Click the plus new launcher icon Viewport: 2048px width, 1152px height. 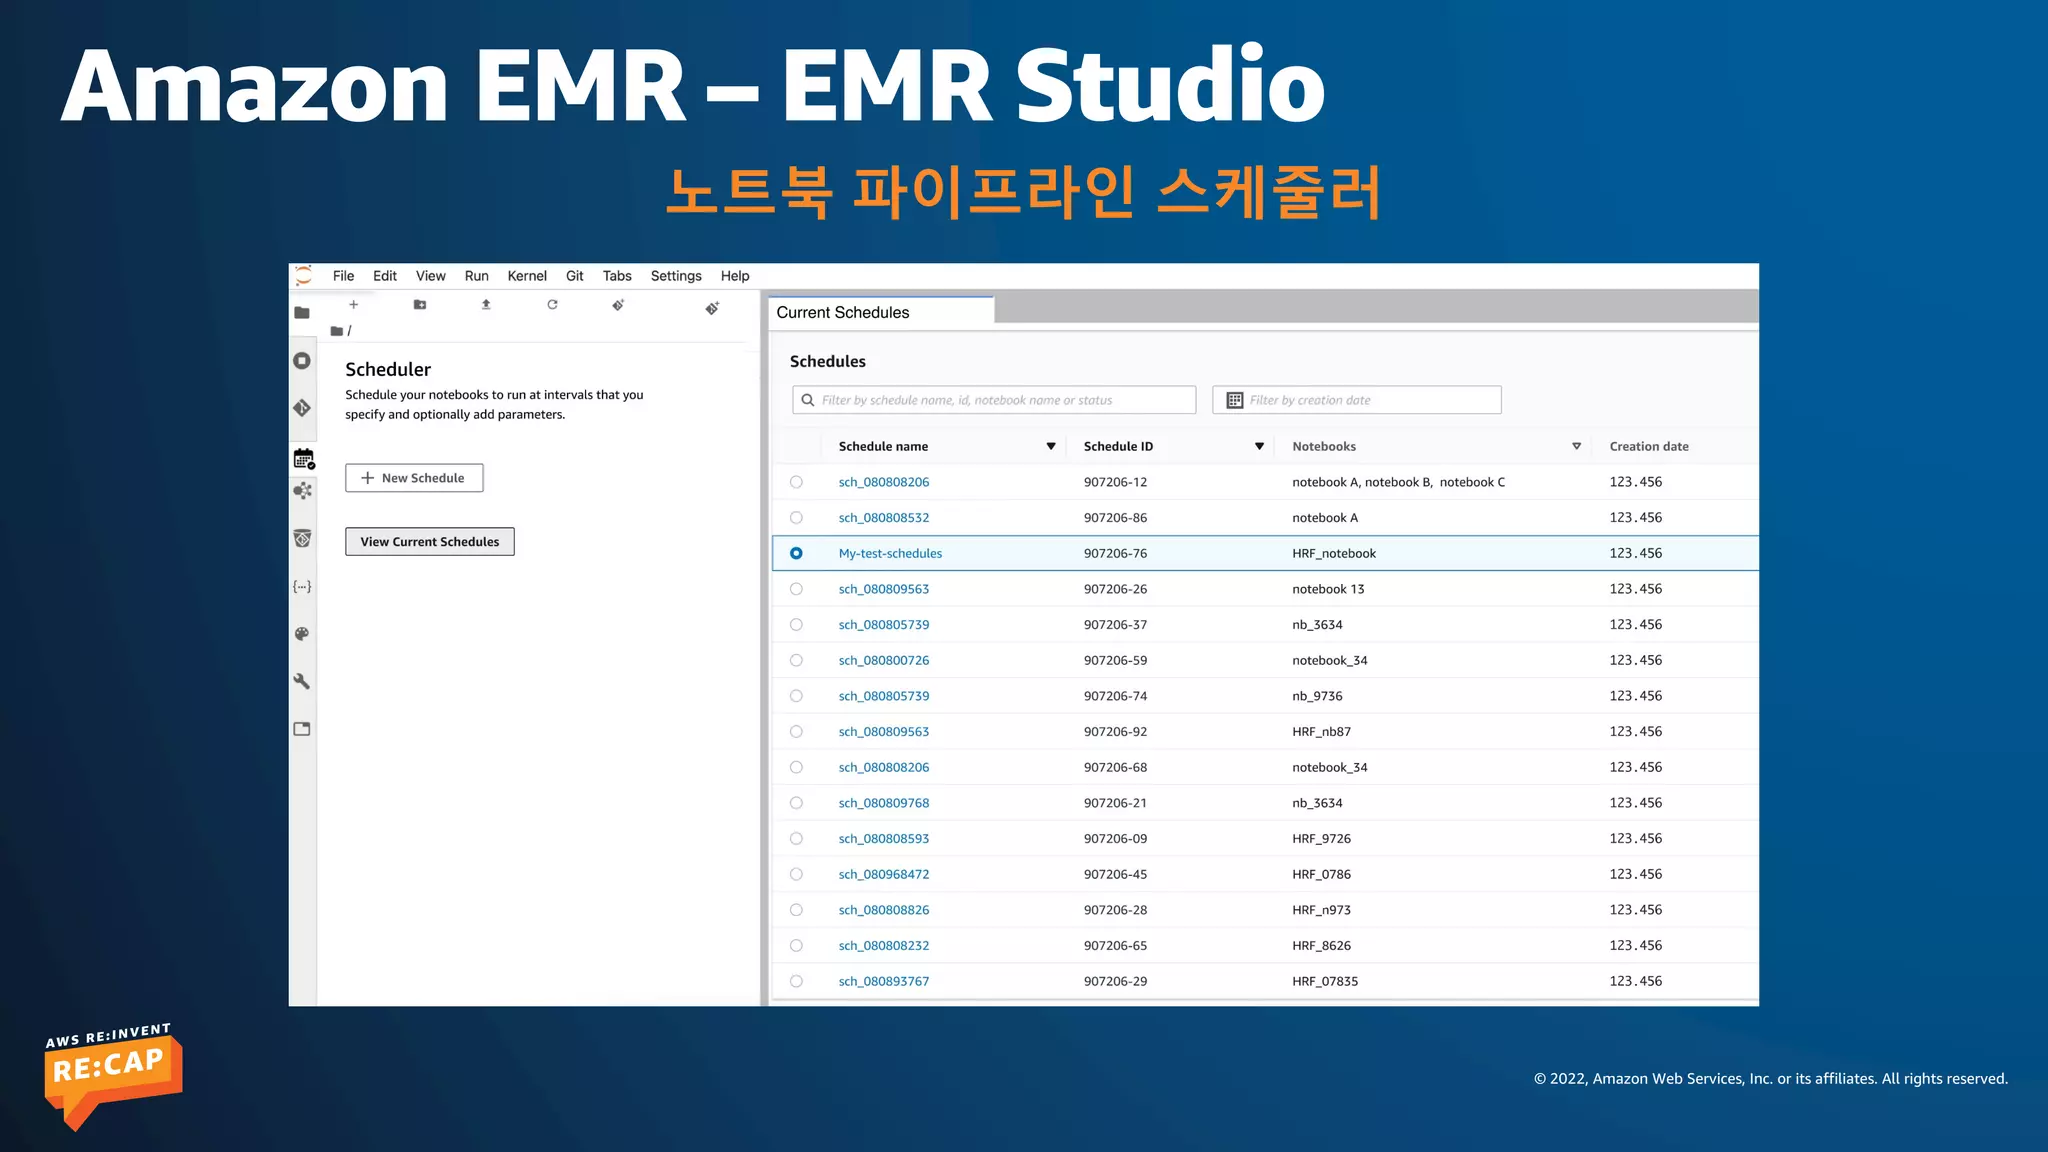pos(353,305)
